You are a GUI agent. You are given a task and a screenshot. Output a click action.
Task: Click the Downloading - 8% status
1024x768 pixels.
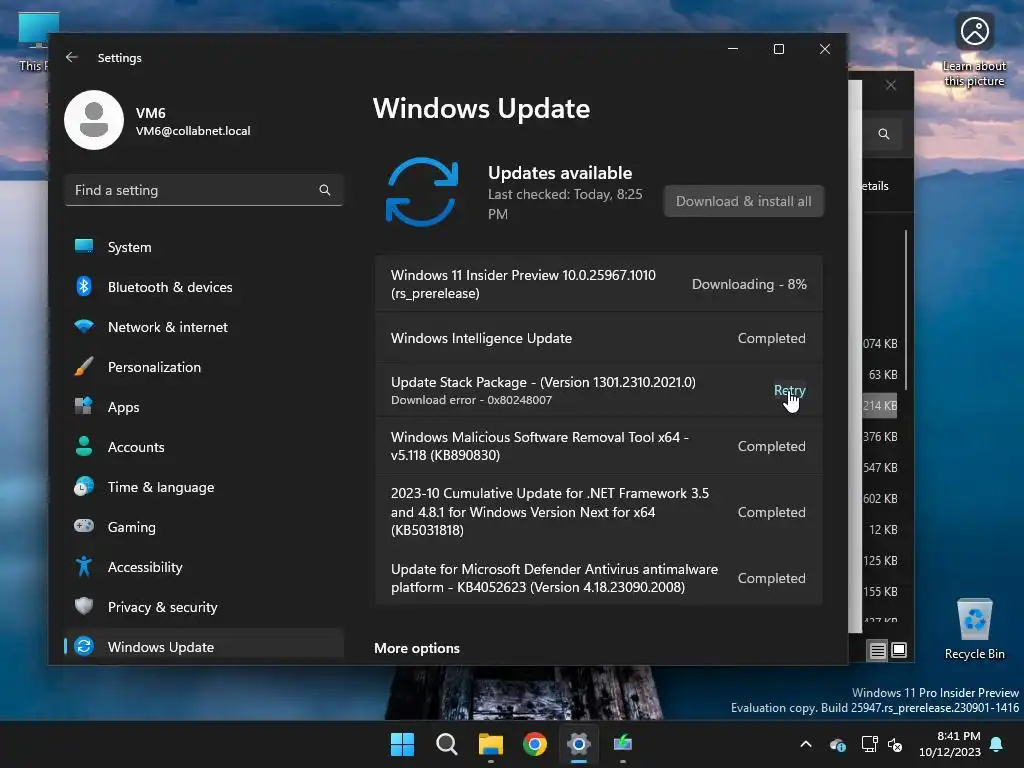point(749,284)
